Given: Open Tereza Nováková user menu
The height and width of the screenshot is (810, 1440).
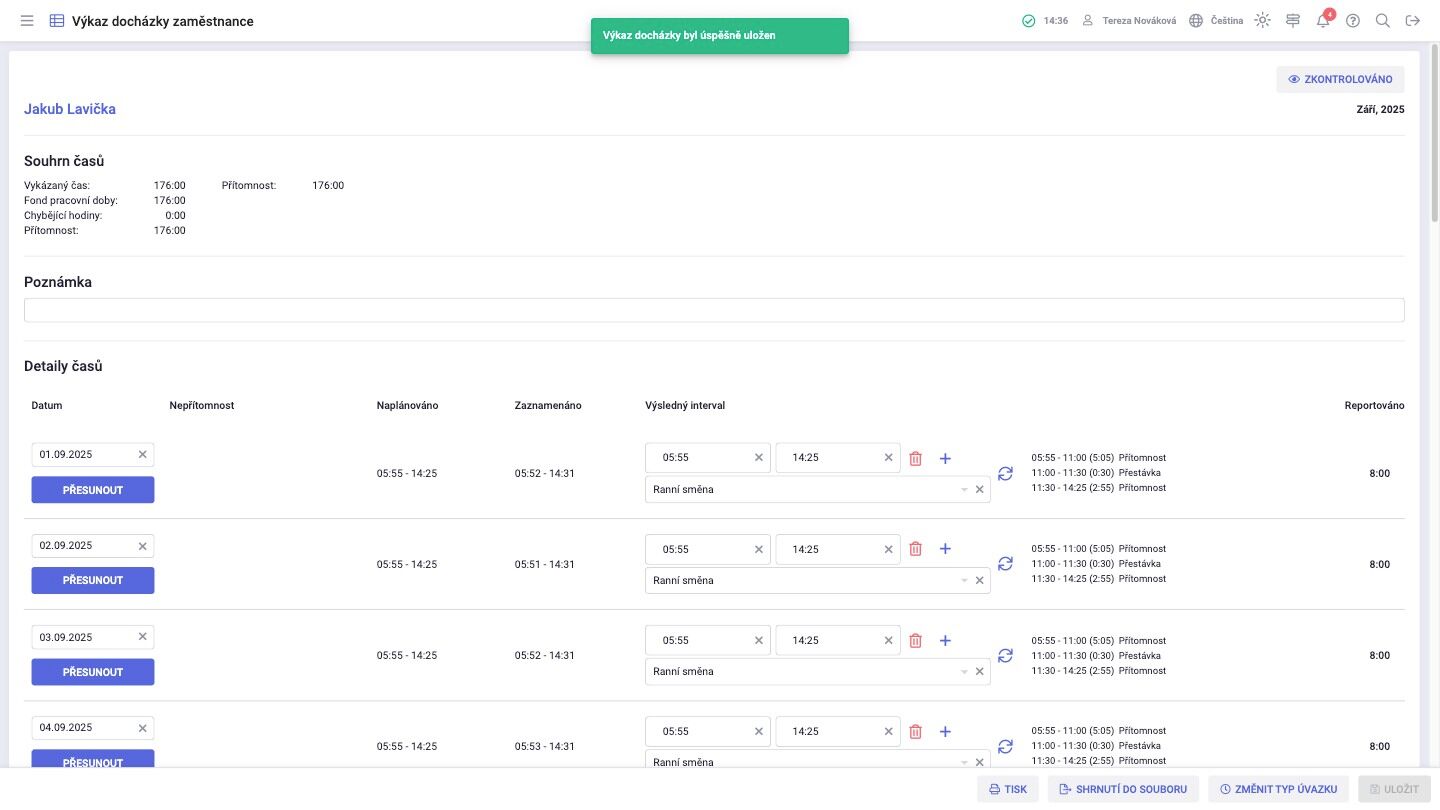Looking at the screenshot, I should 1129,20.
